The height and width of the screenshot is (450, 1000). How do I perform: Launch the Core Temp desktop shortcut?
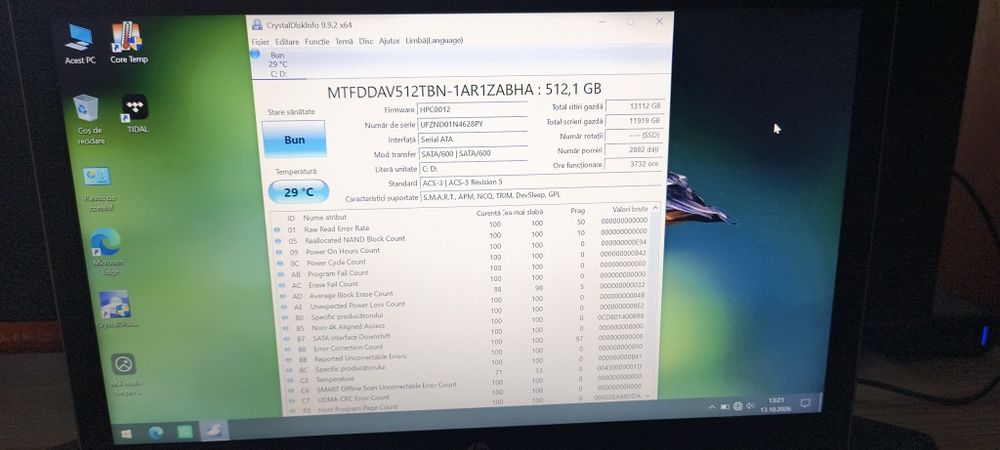point(128,43)
